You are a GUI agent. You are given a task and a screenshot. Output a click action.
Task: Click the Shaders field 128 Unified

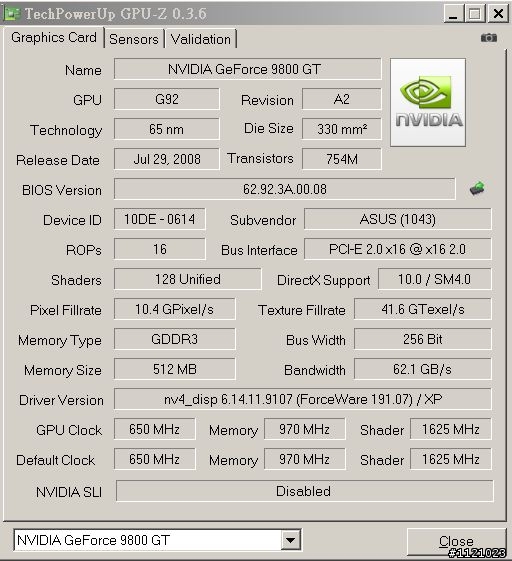click(x=187, y=279)
